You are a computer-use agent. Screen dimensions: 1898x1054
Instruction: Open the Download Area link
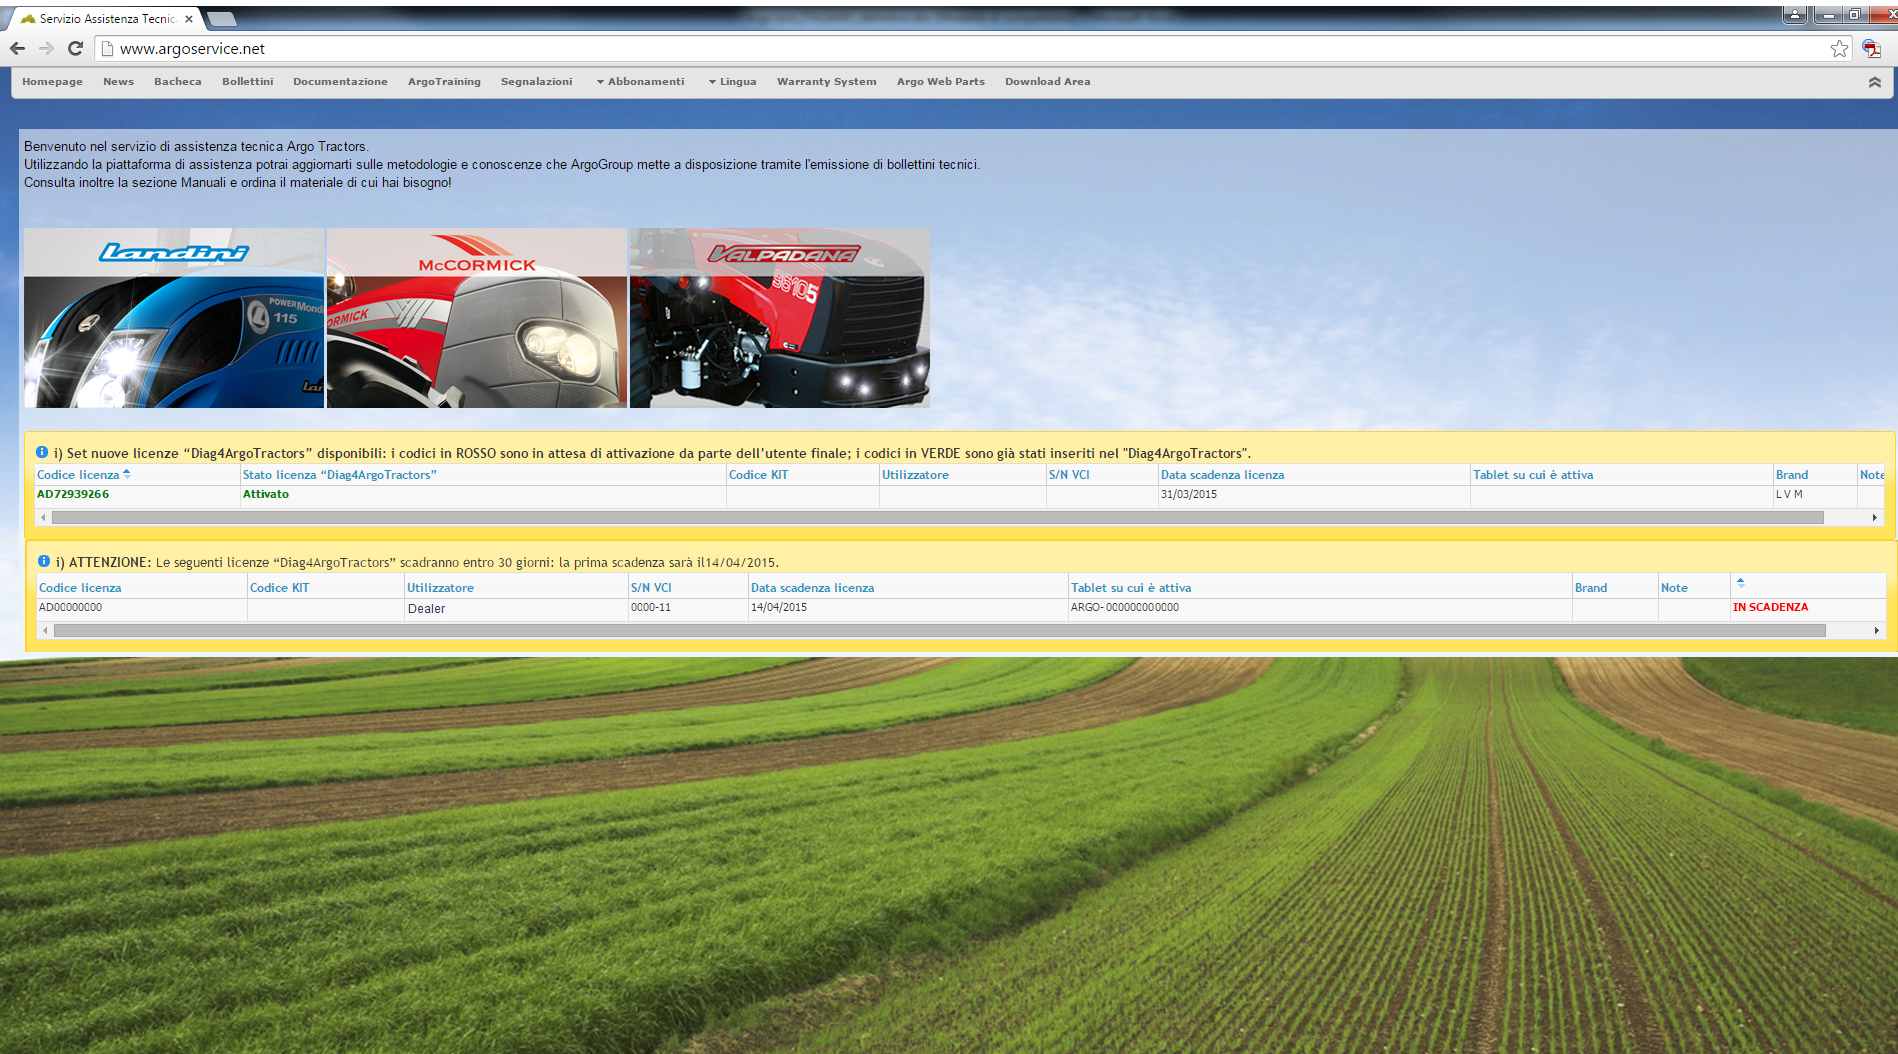coord(1047,82)
